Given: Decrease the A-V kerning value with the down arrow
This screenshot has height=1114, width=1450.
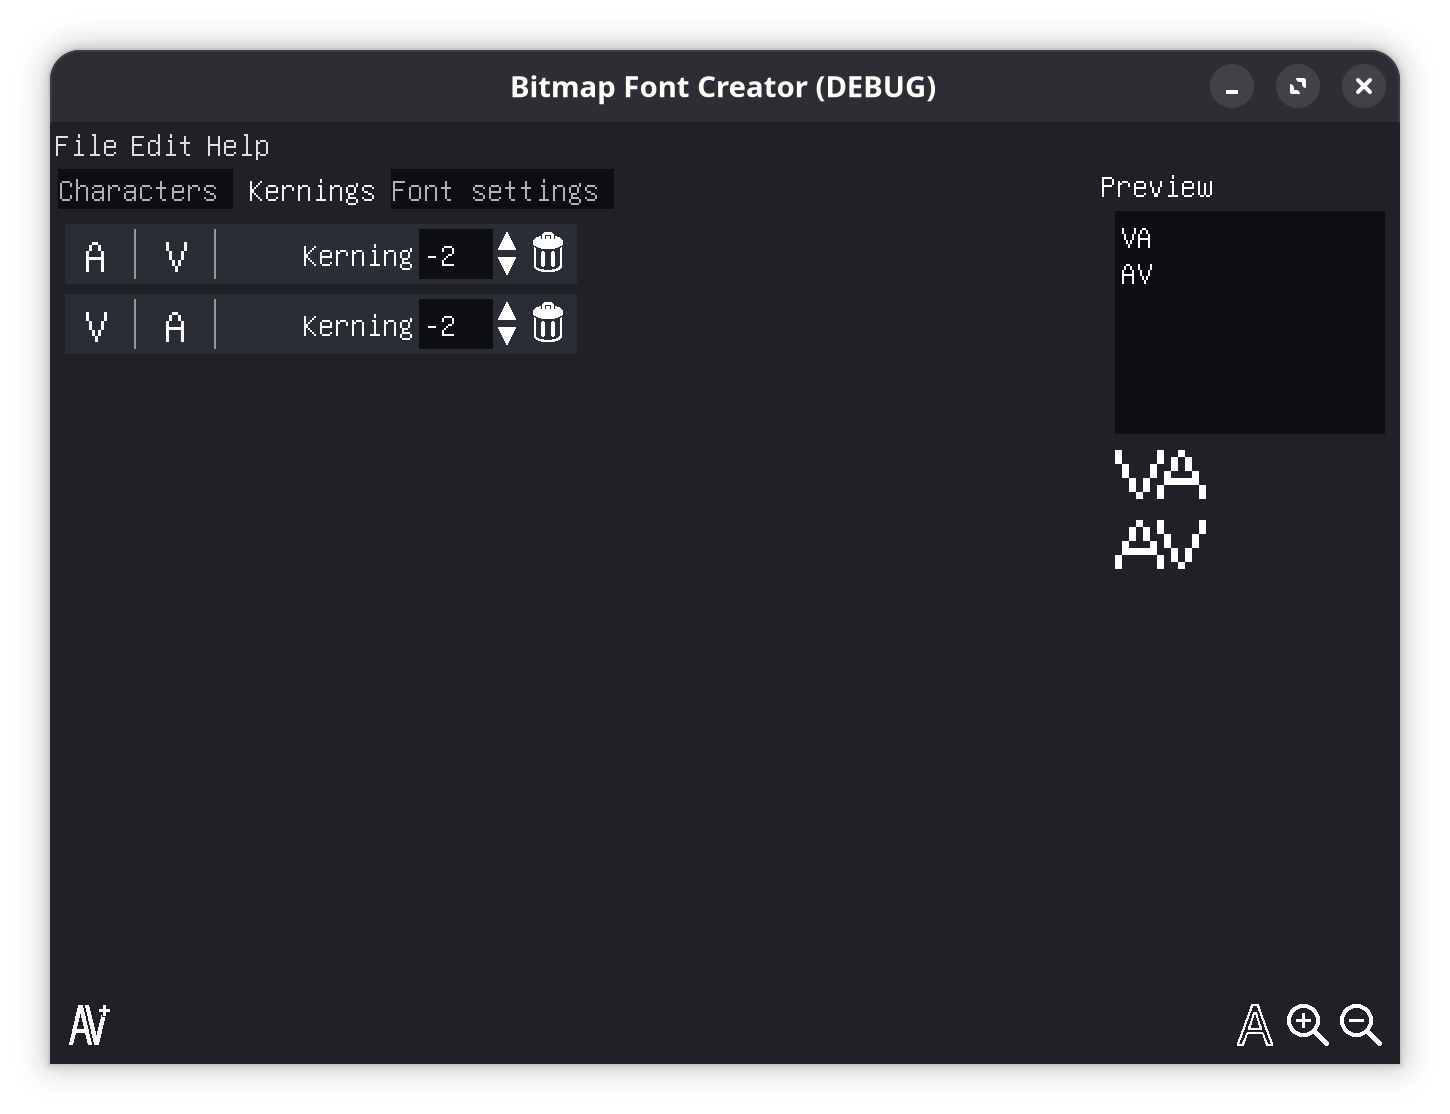Looking at the screenshot, I should pos(507,265).
